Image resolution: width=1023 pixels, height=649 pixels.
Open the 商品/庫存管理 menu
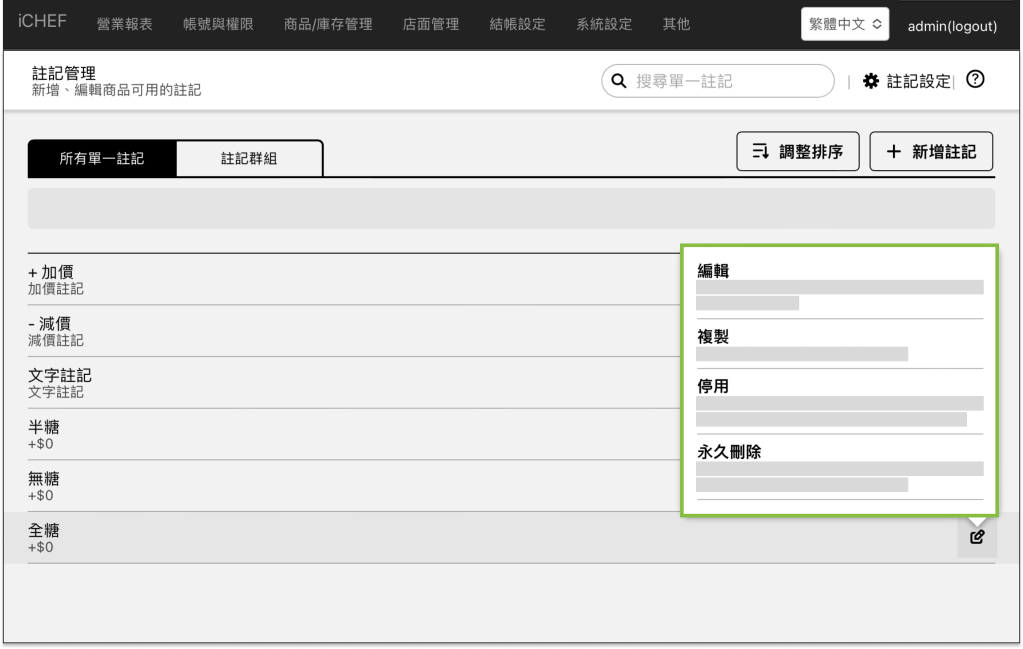point(328,24)
